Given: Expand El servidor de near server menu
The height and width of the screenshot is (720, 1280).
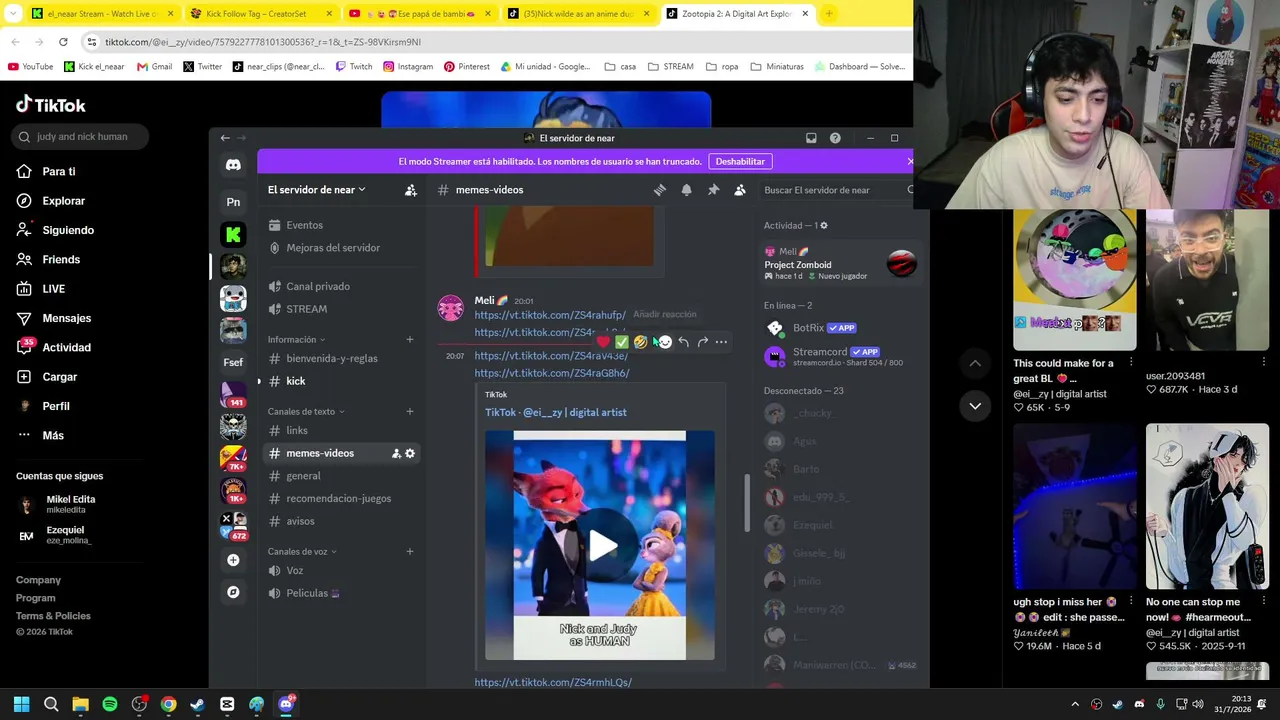Looking at the screenshot, I should click(x=316, y=190).
